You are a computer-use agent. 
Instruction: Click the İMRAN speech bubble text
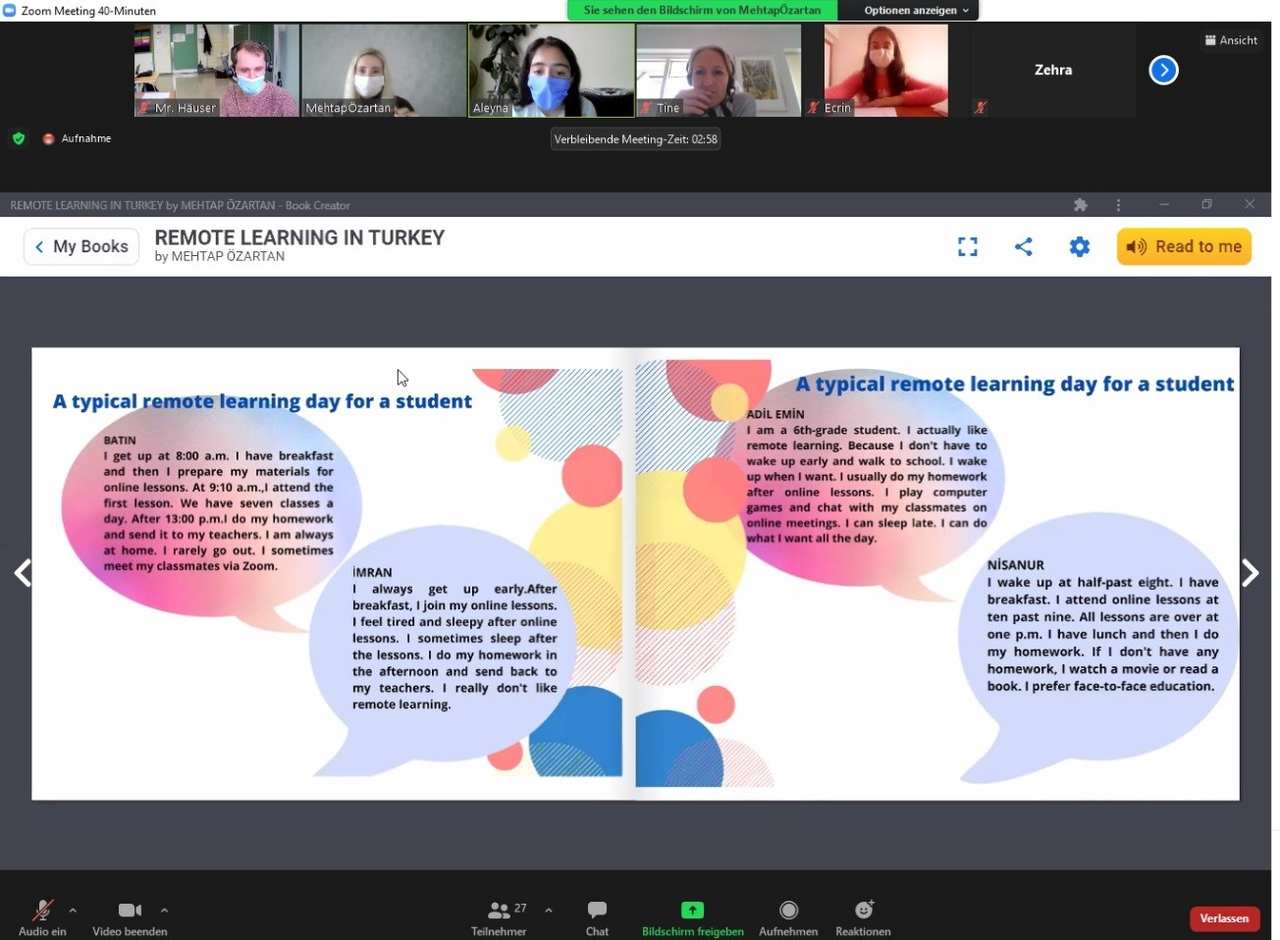click(455, 638)
